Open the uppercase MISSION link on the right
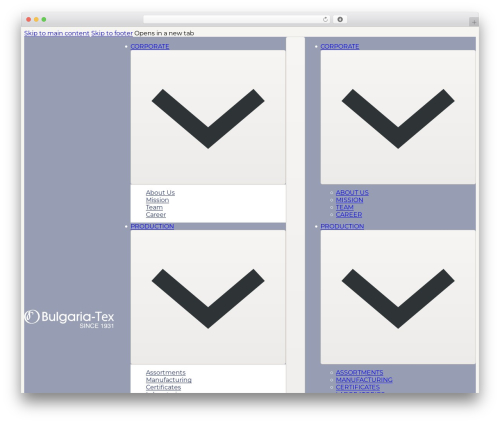Image resolution: width=500 pixels, height=423 pixels. 350,200
